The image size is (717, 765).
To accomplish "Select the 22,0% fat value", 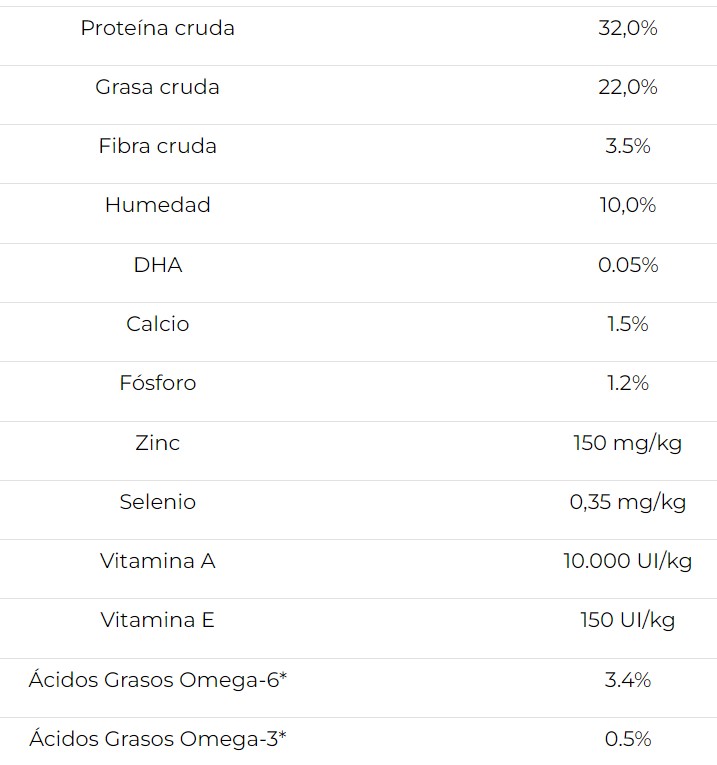I will click(627, 87).
